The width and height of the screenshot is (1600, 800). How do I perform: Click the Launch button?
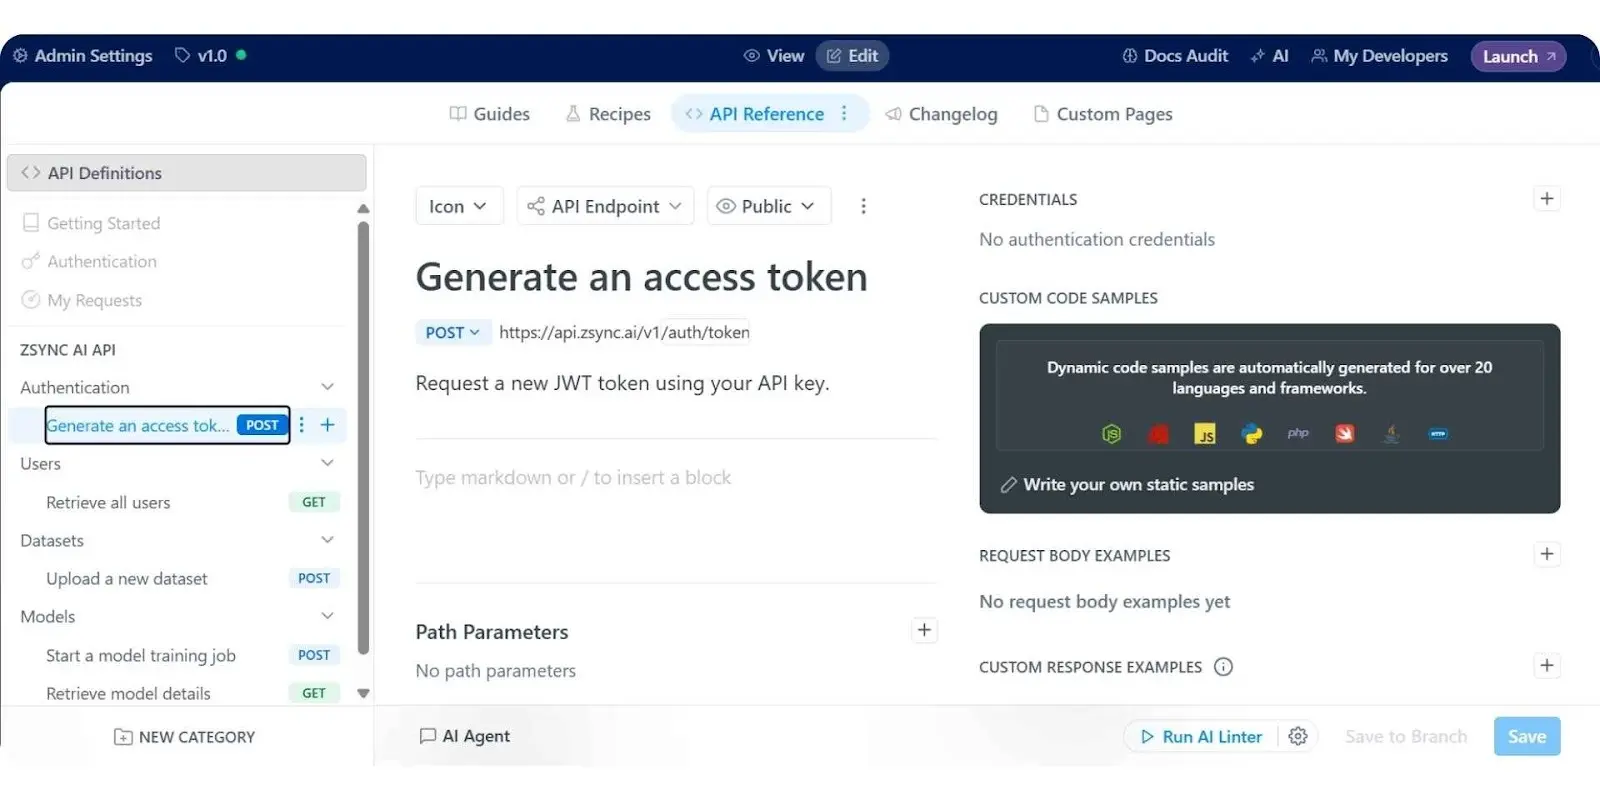coord(1518,56)
